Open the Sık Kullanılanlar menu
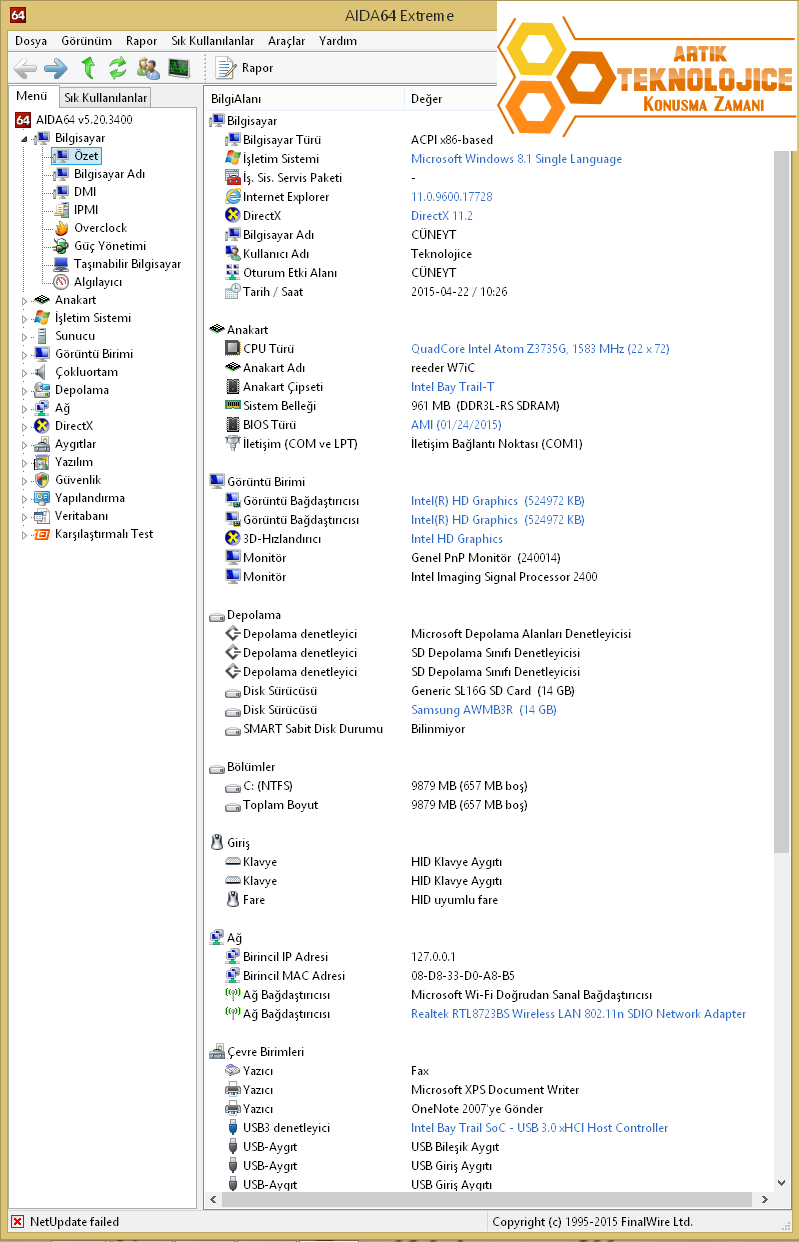799x1242 pixels. tap(212, 41)
